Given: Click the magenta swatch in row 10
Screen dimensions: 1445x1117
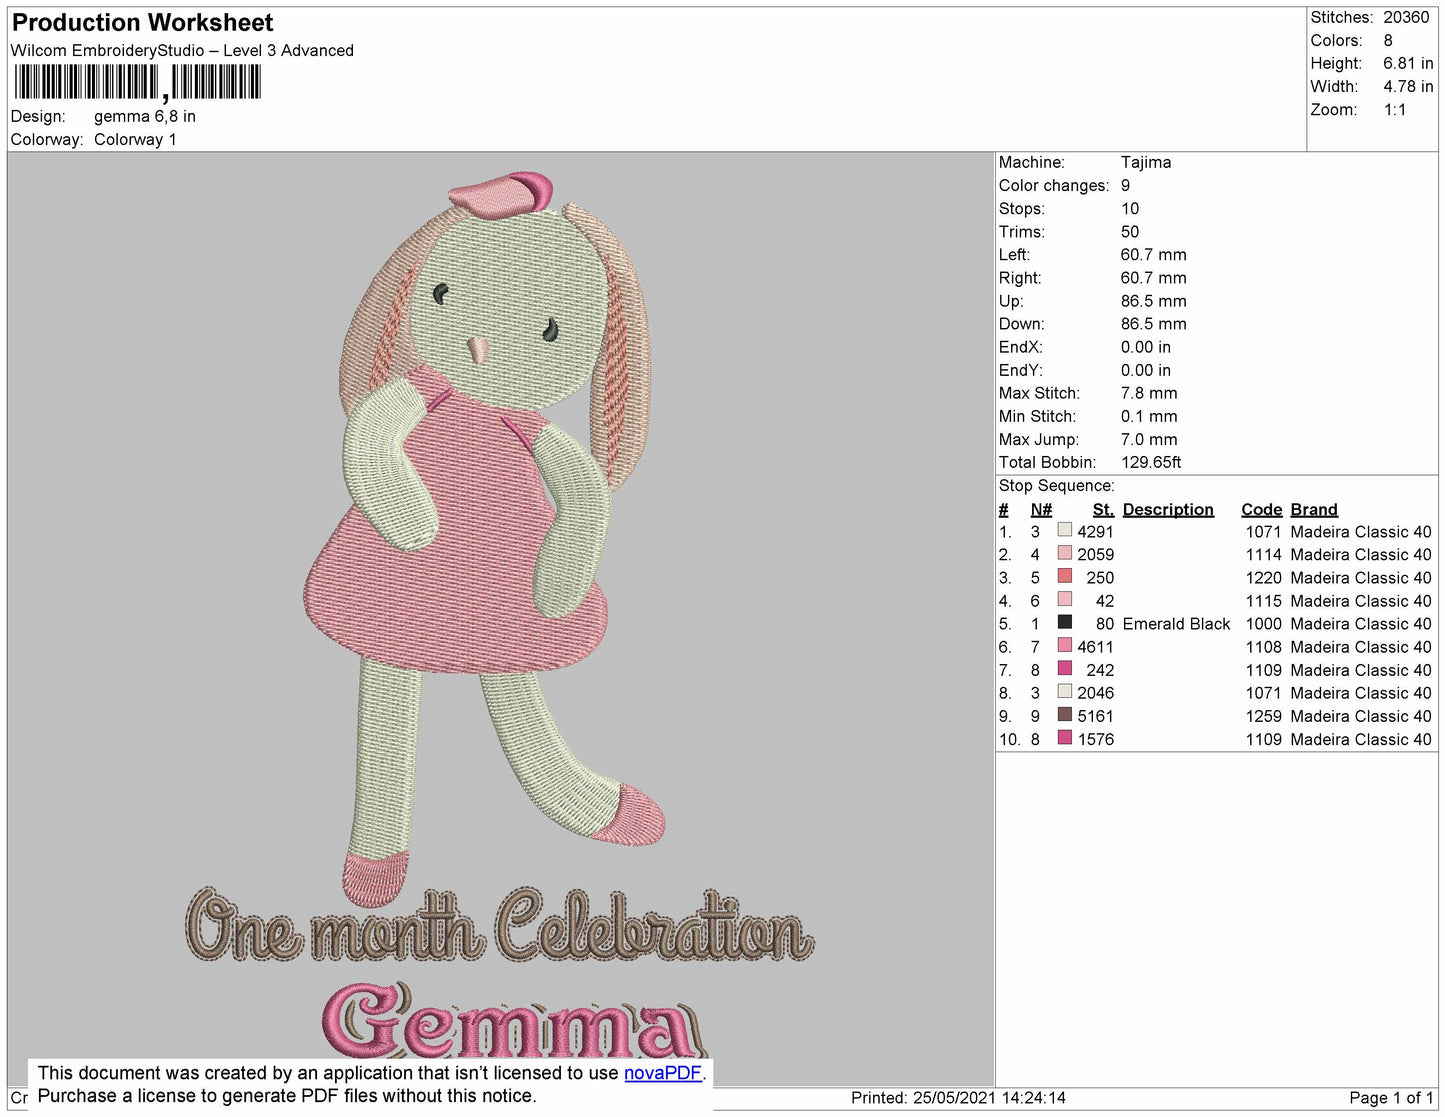Looking at the screenshot, I should (1065, 738).
